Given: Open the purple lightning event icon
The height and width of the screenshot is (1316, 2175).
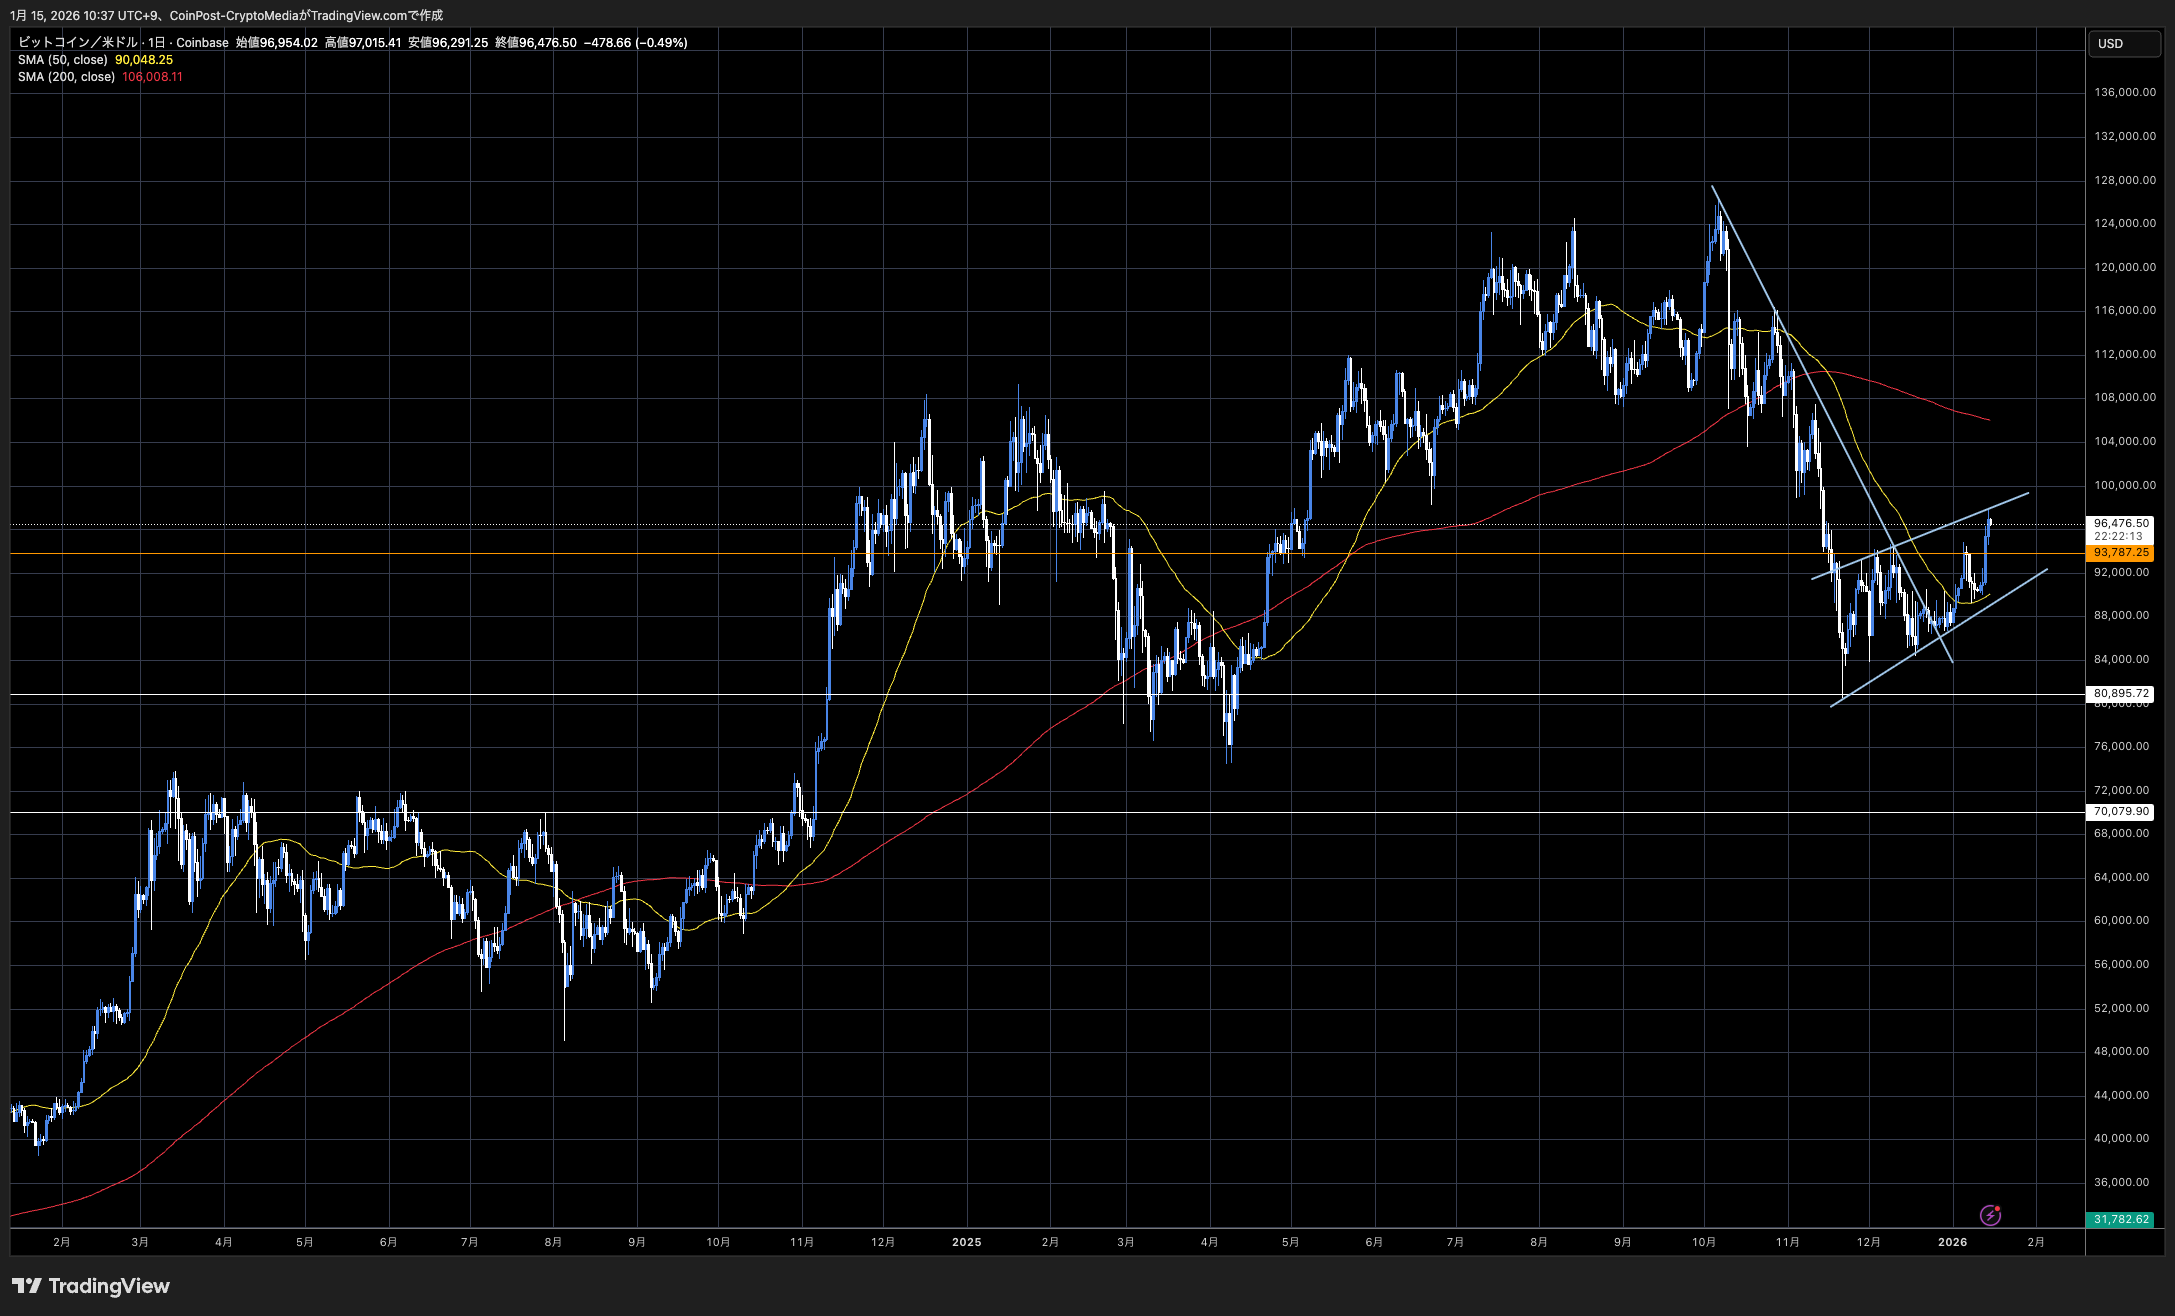Looking at the screenshot, I should 1990,1215.
